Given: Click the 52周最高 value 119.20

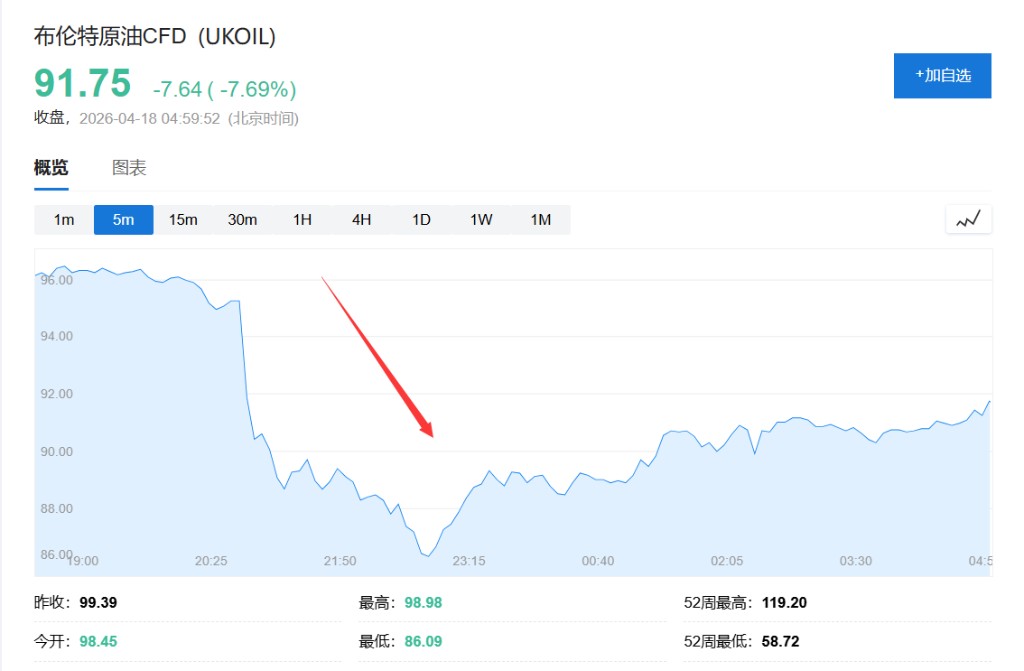Looking at the screenshot, I should click(x=783, y=603).
